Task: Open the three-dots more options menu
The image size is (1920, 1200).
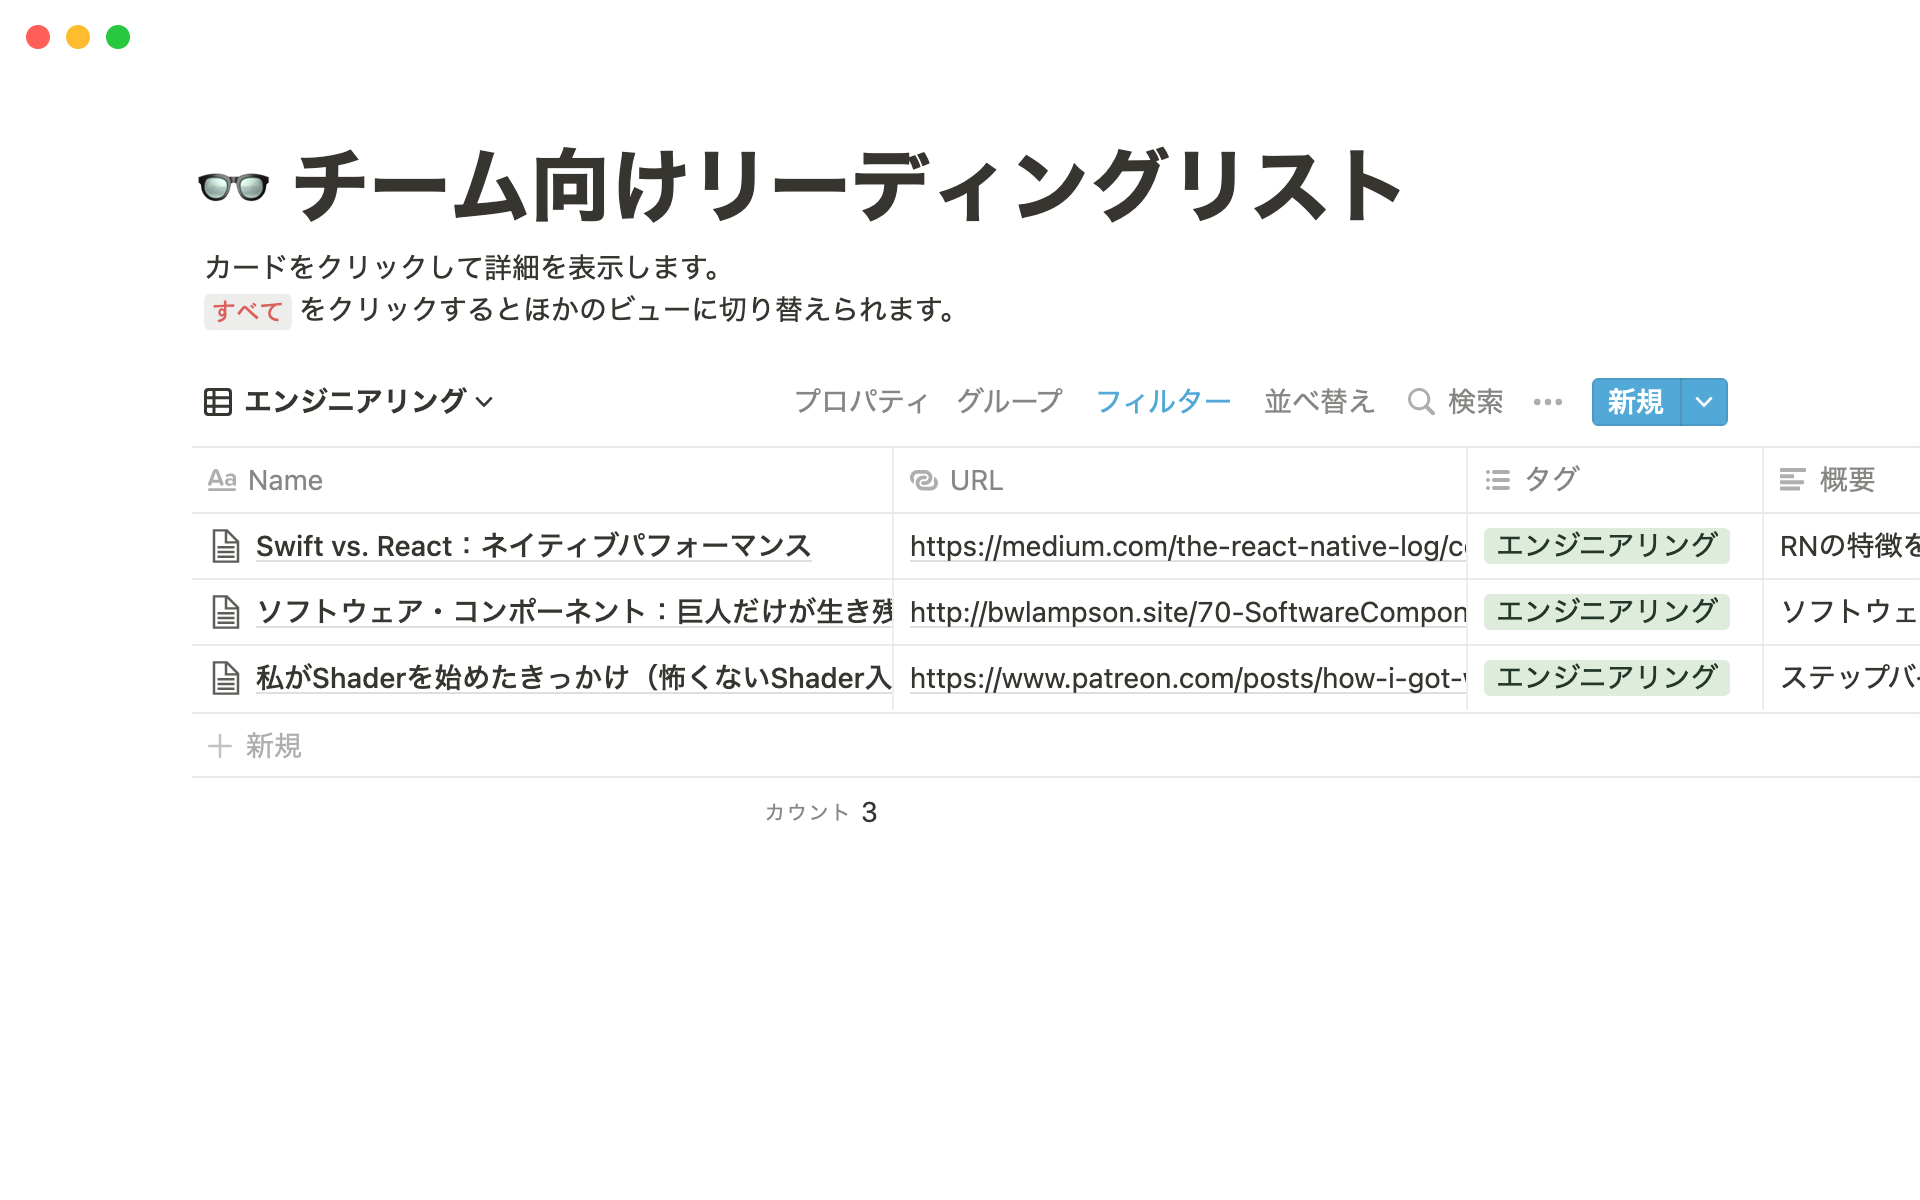Action: click(1547, 402)
